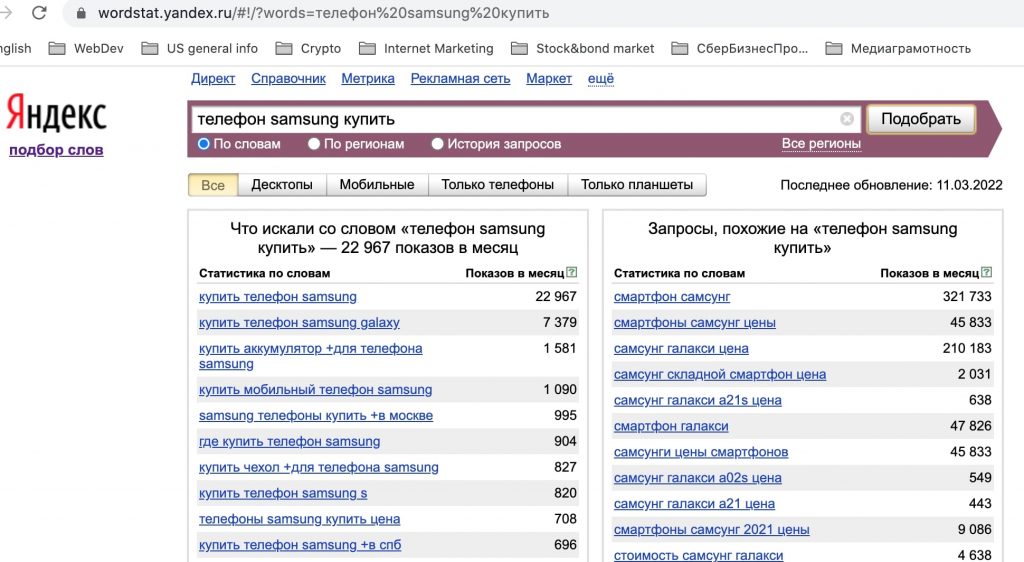The width and height of the screenshot is (1024, 562).
Task: Expand the ещё services menu
Action: coord(601,78)
